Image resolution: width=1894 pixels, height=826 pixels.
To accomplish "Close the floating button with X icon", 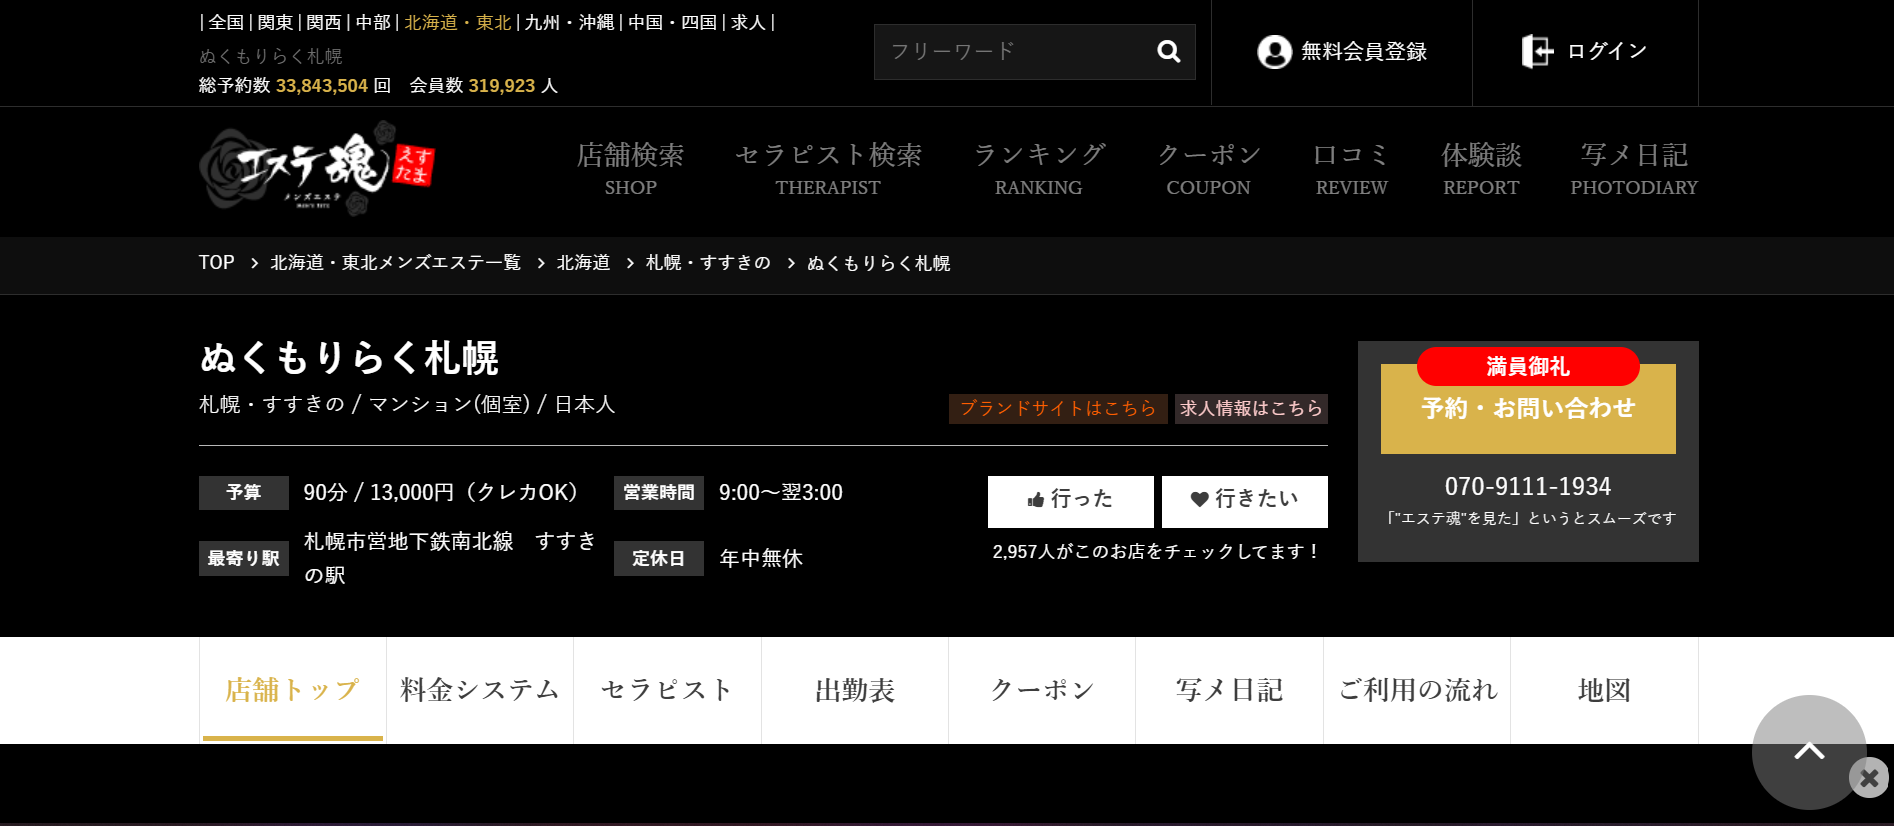I will coord(1869,778).
